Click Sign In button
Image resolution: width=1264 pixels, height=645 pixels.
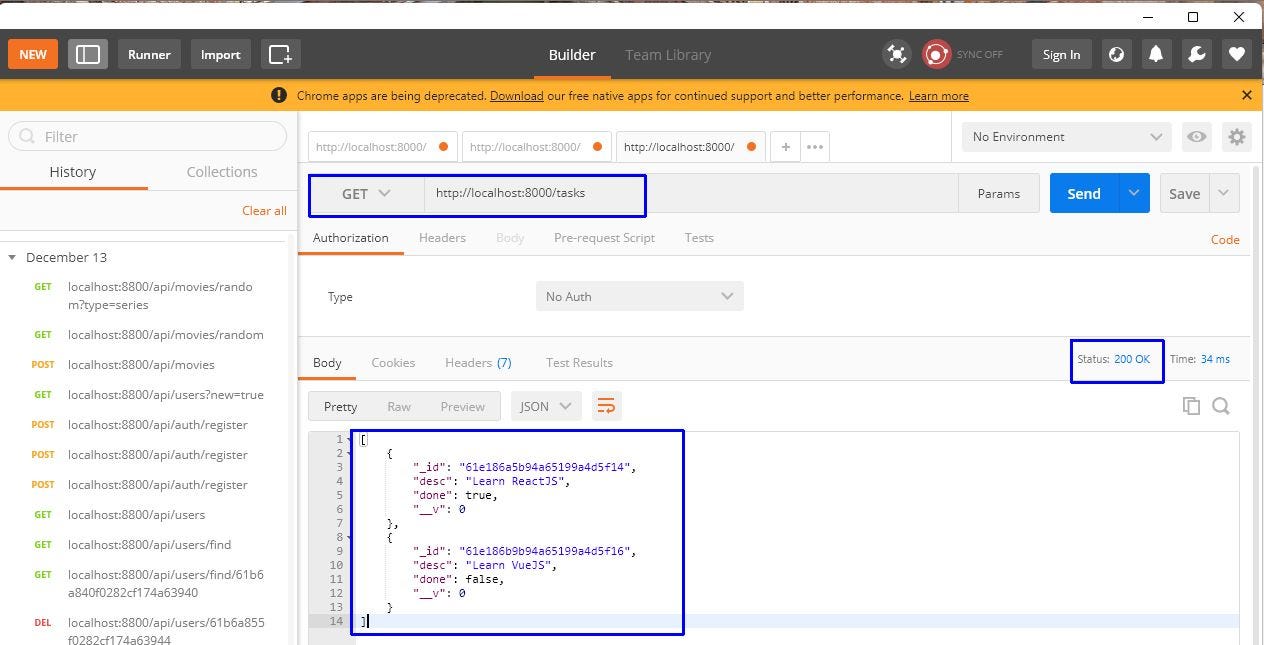[1061, 54]
